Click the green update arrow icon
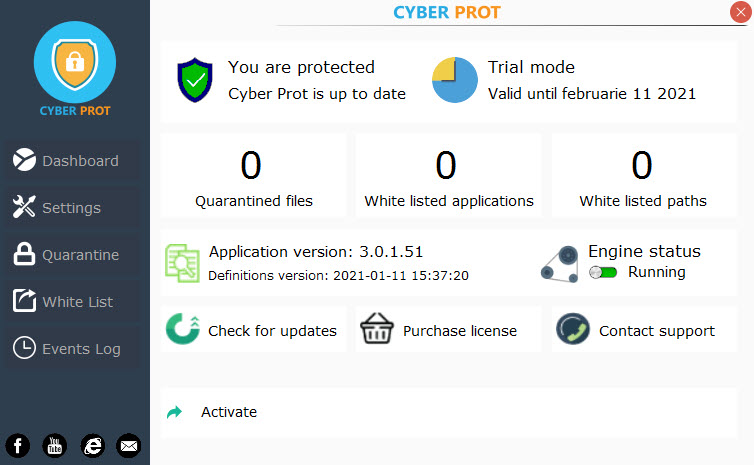The image size is (754, 465). (x=182, y=329)
